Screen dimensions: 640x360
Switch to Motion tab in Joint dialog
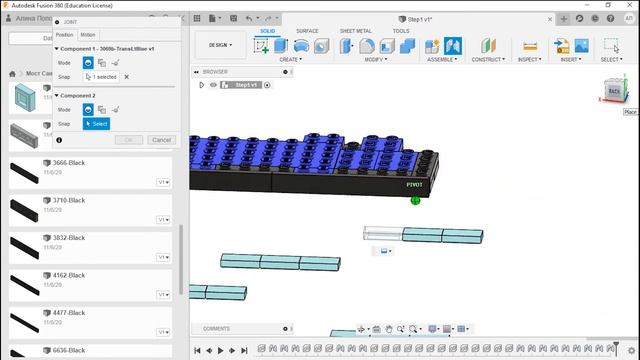88,35
